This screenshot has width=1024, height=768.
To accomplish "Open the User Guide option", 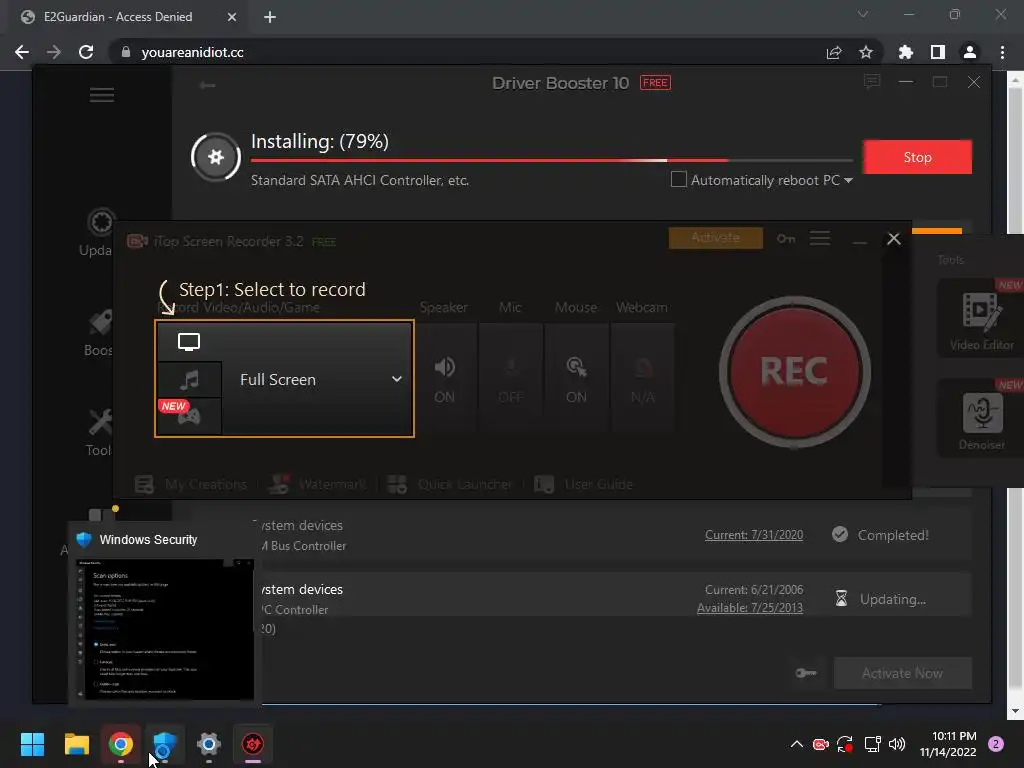I will [584, 484].
